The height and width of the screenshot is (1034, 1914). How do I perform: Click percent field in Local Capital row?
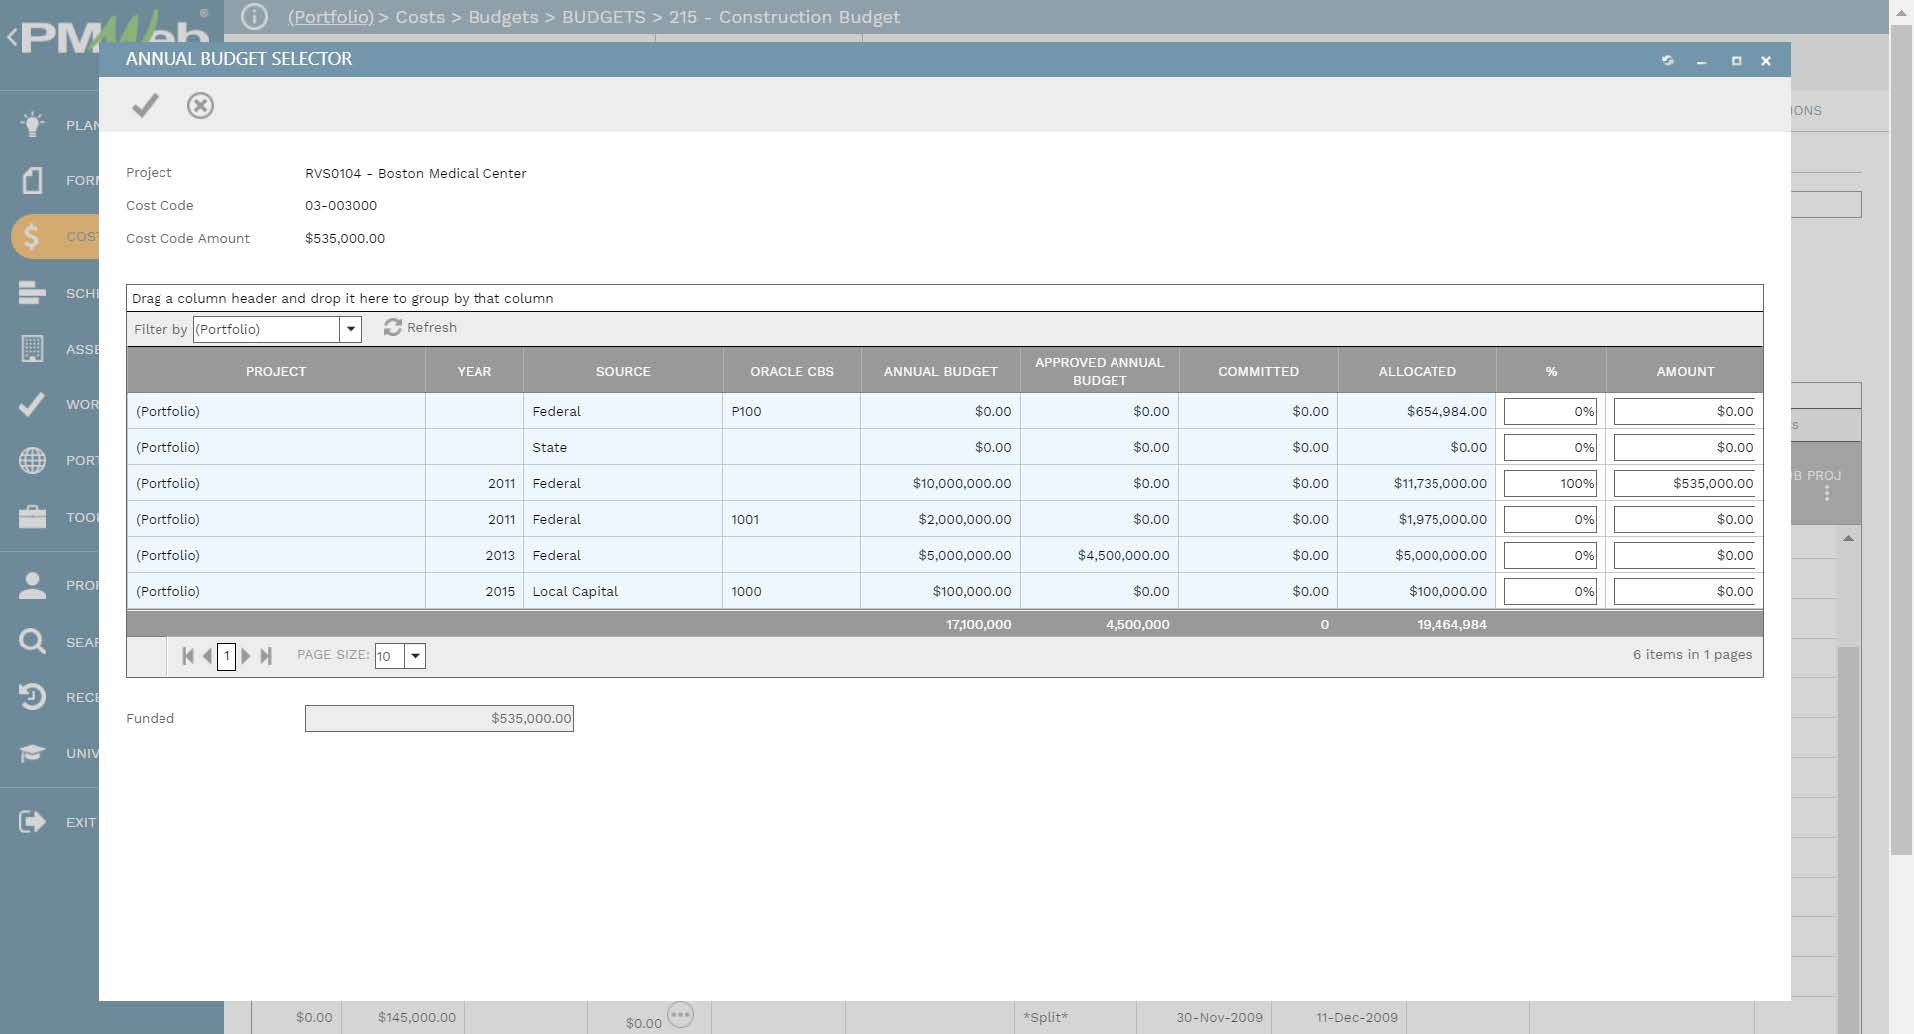click(x=1551, y=591)
